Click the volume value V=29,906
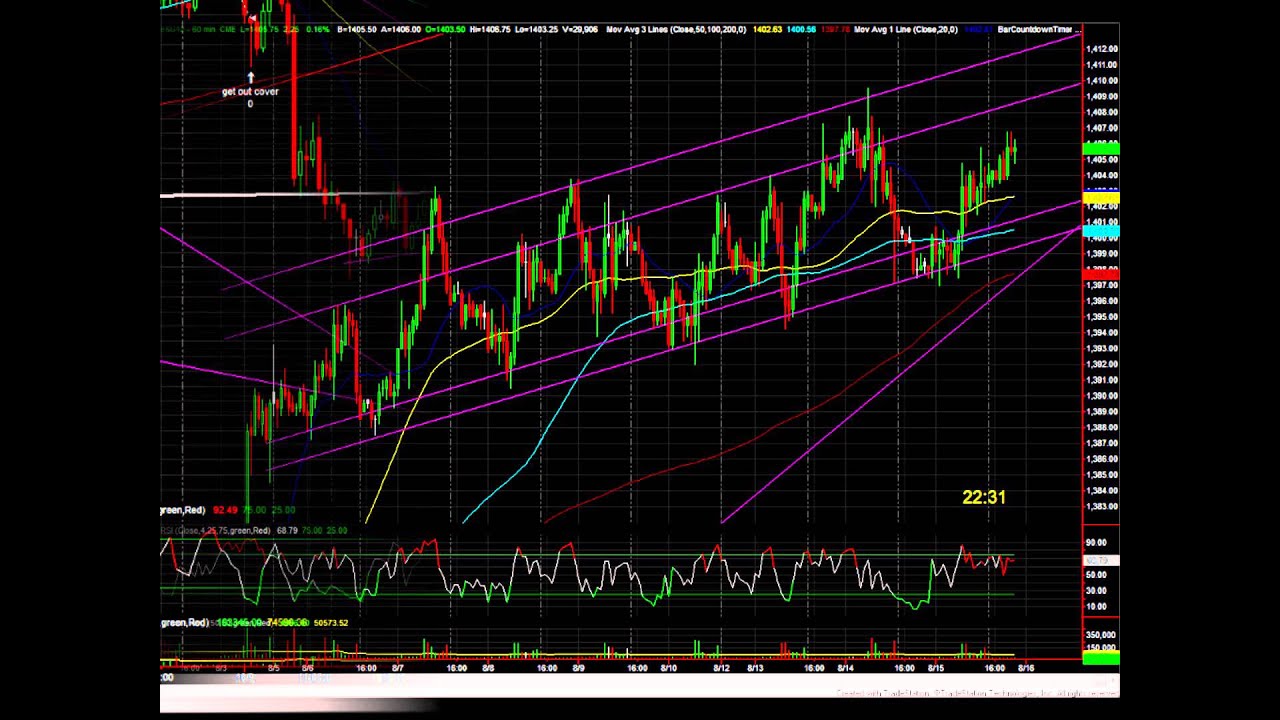 click(x=581, y=30)
